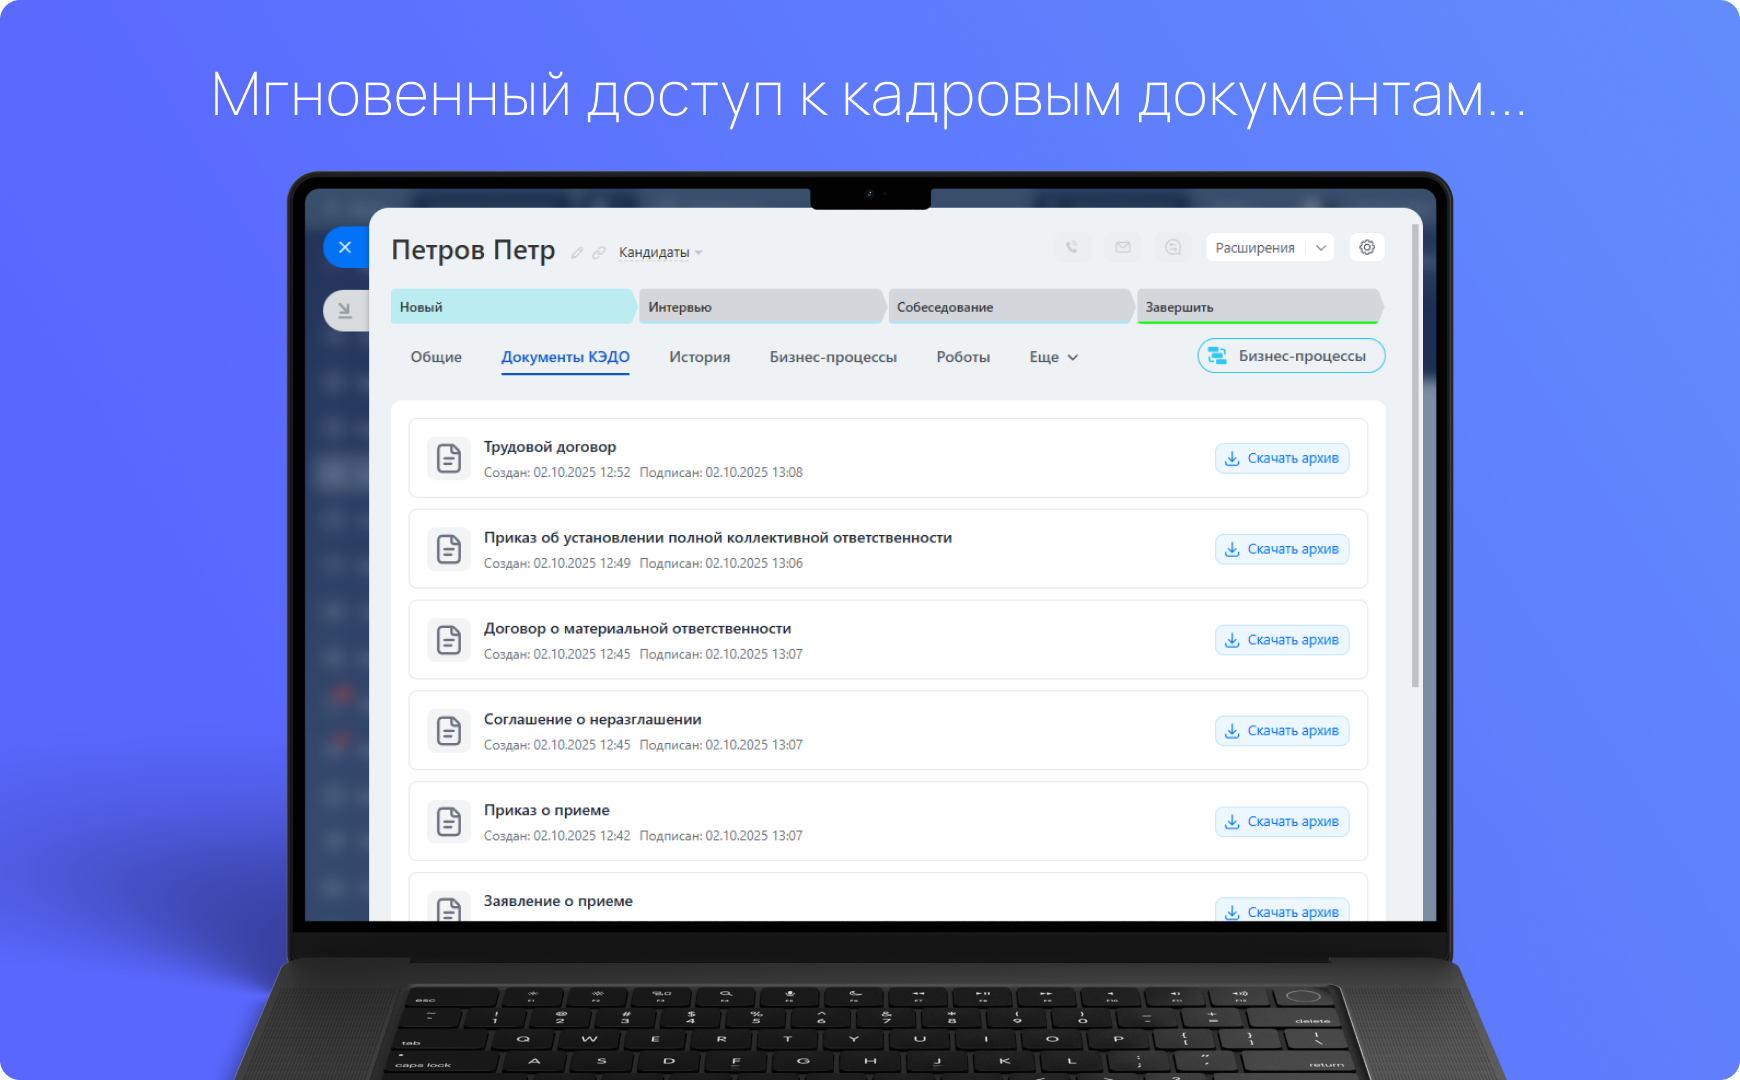Click the Создан 12:49 date of Приказ об установлении
This screenshot has width=1740, height=1080.
click(x=557, y=564)
